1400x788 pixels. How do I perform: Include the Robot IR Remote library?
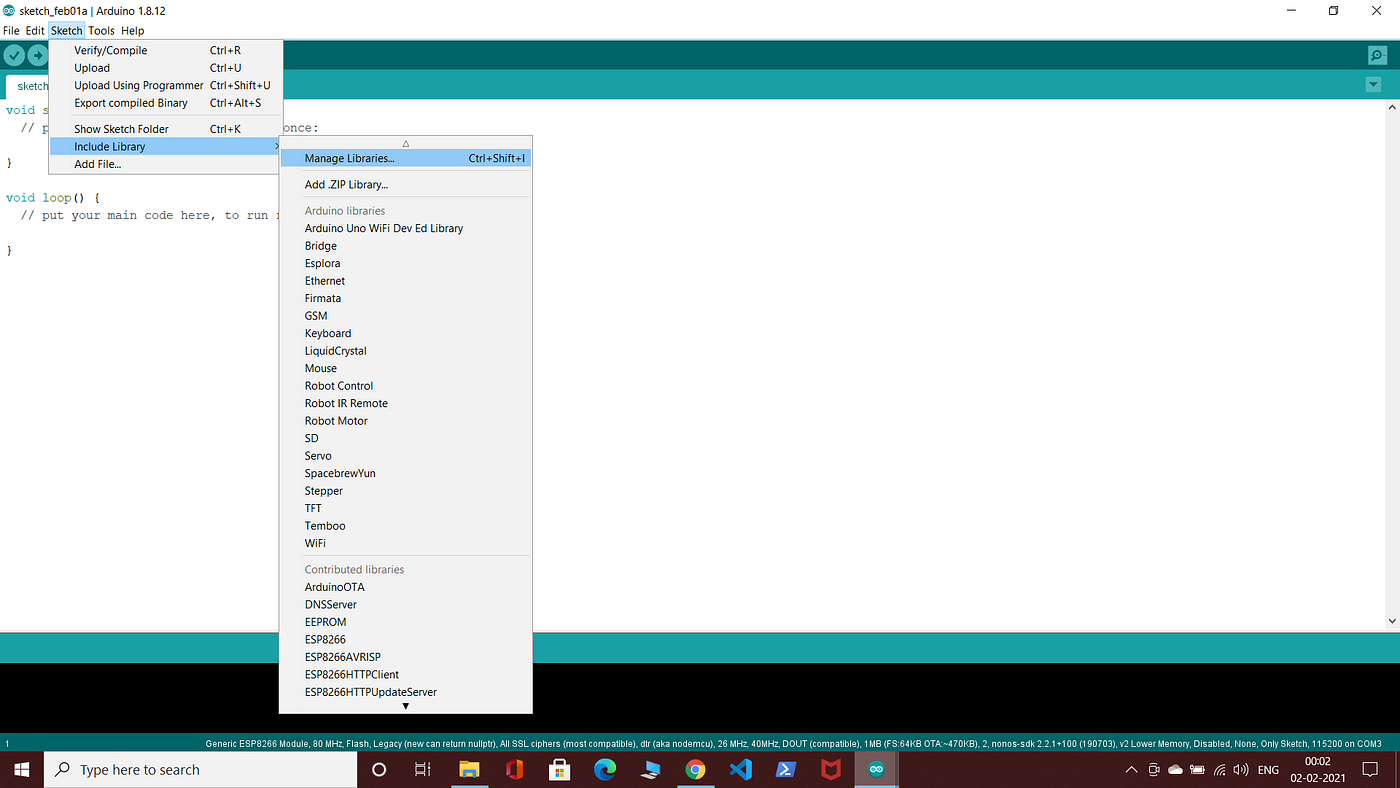click(x=405, y=403)
